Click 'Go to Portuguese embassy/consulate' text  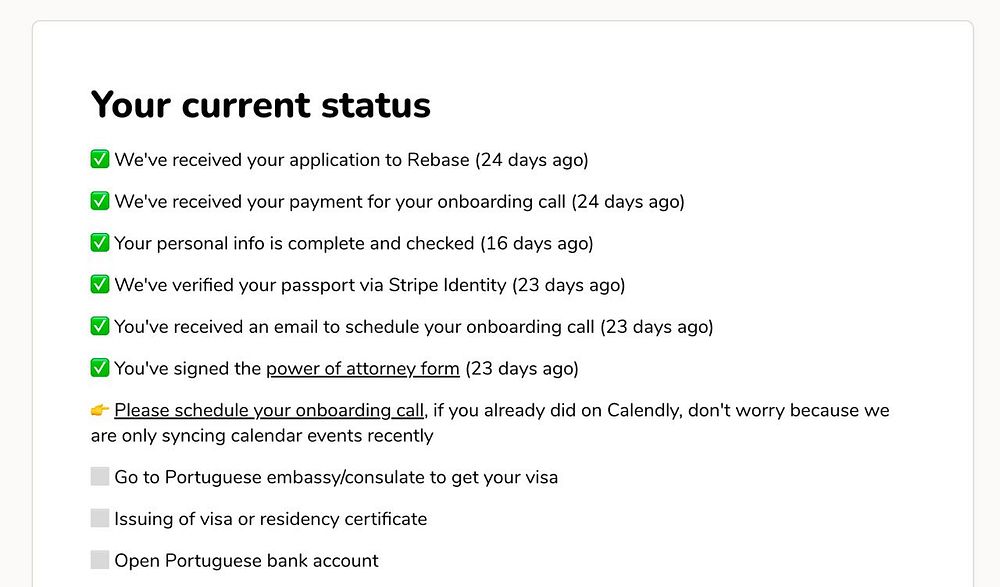tap(336, 478)
